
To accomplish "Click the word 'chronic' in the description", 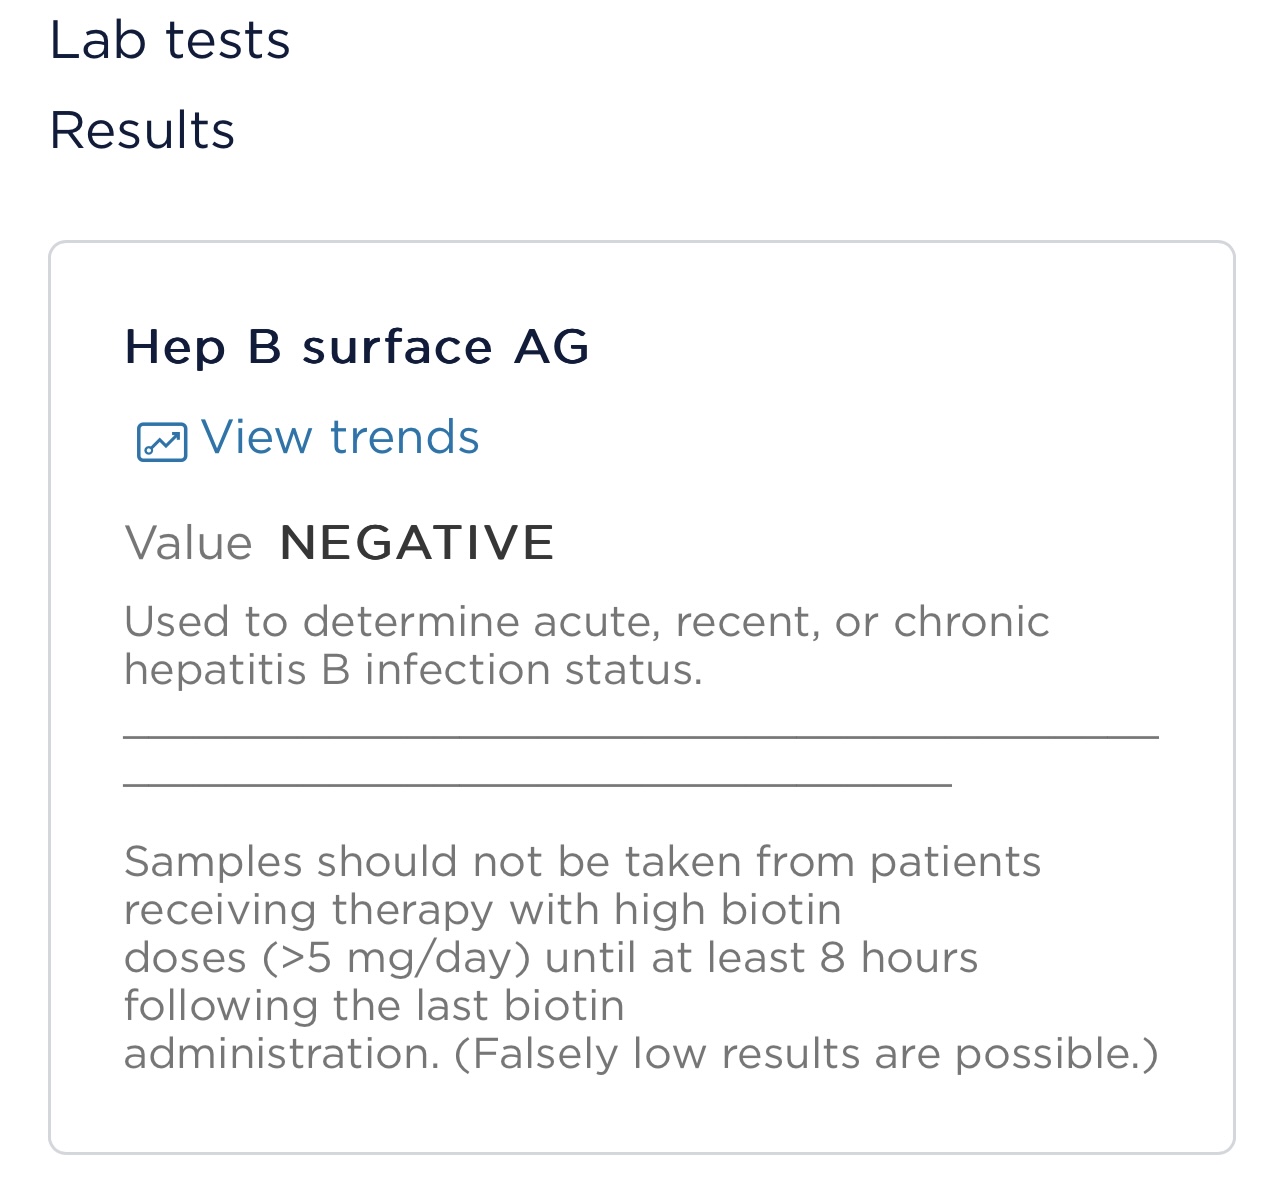I will 971,622.
